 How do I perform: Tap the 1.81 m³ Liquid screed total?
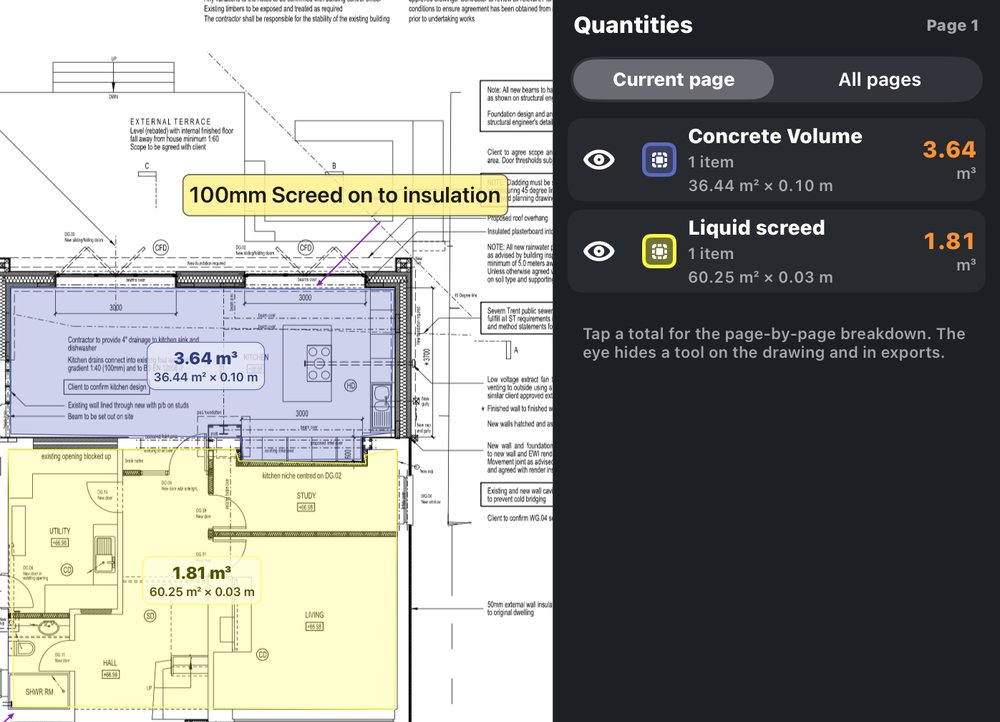[x=949, y=251]
